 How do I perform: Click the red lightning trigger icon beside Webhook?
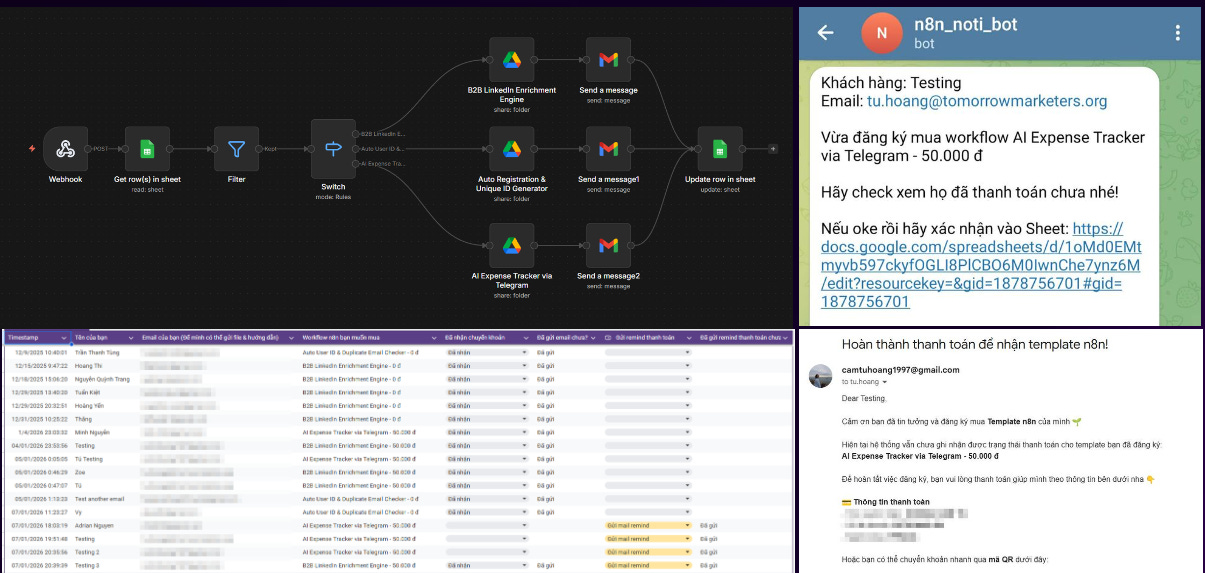point(32,149)
